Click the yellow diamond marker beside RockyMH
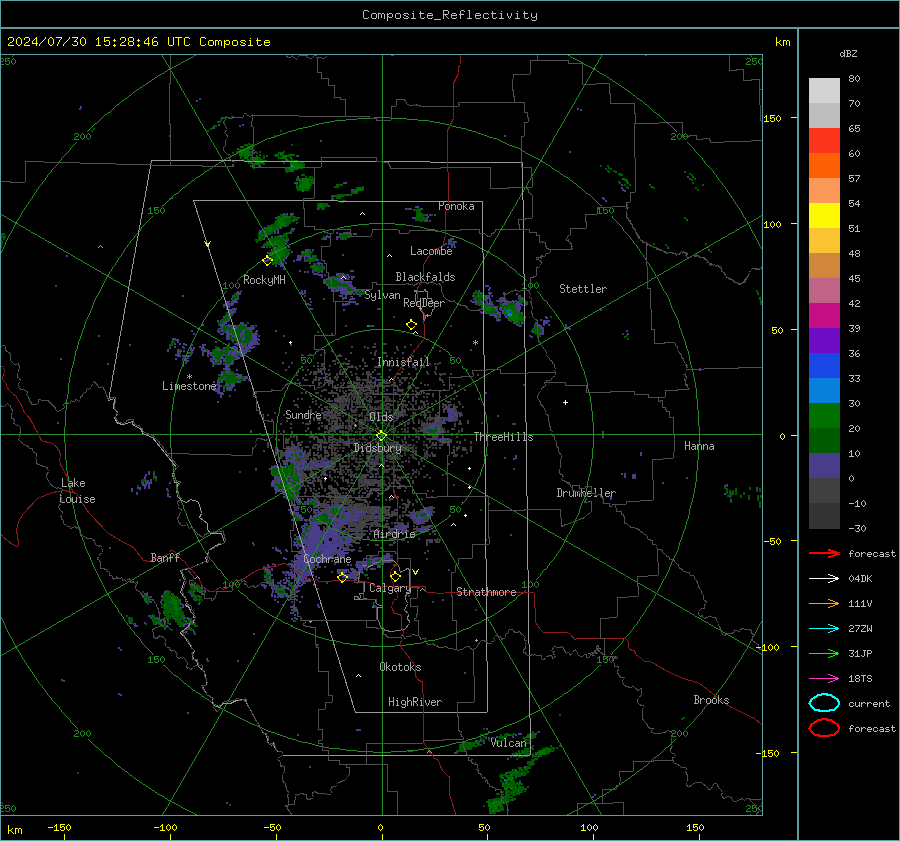 point(267,261)
